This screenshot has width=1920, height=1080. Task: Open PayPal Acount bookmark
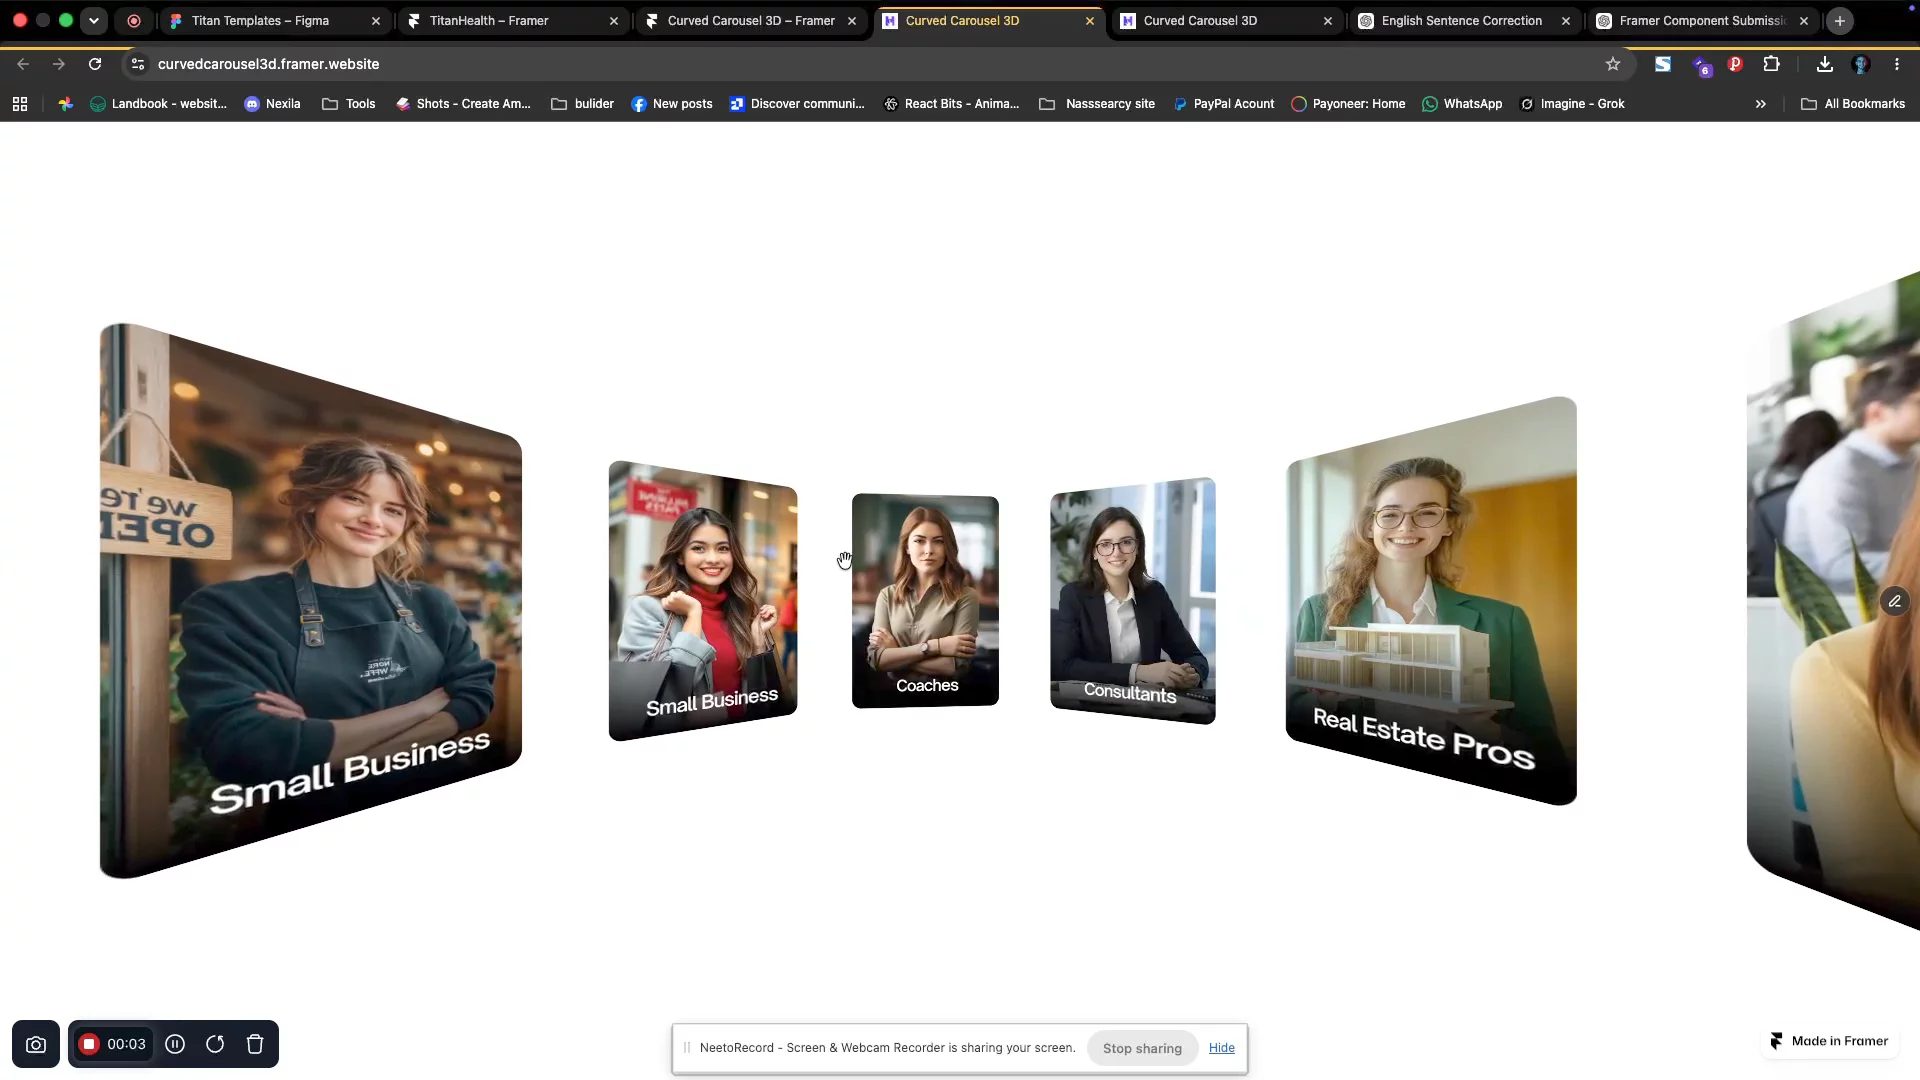1224,104
